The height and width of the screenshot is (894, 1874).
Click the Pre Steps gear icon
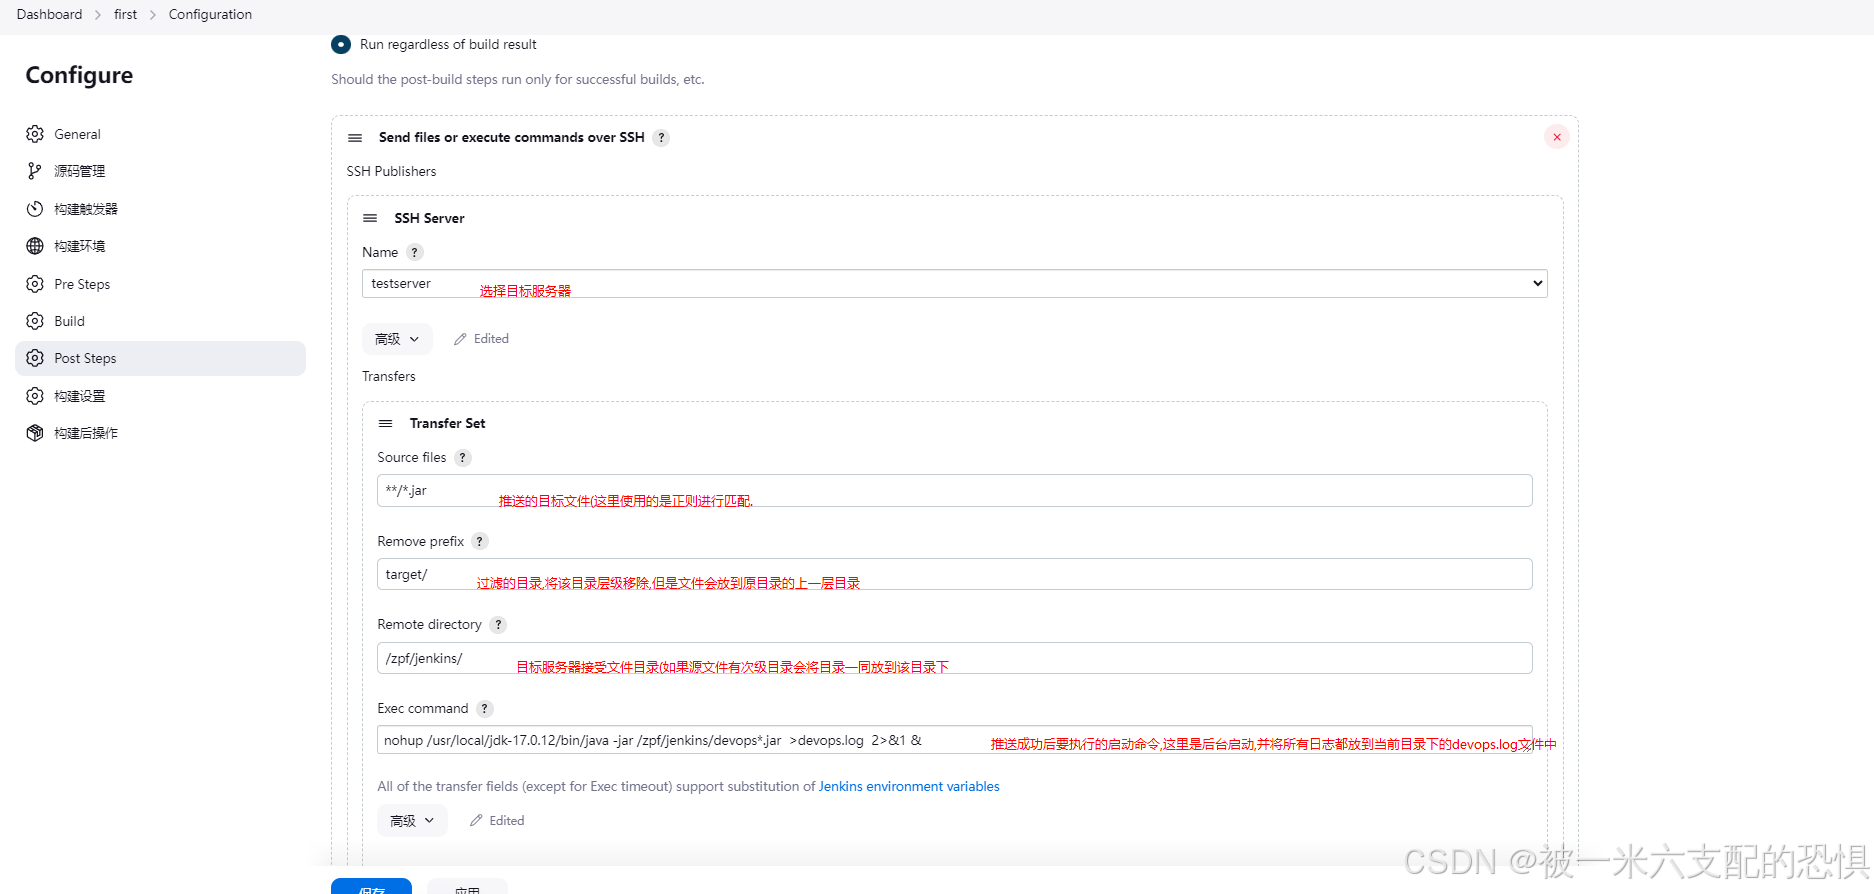pos(35,284)
